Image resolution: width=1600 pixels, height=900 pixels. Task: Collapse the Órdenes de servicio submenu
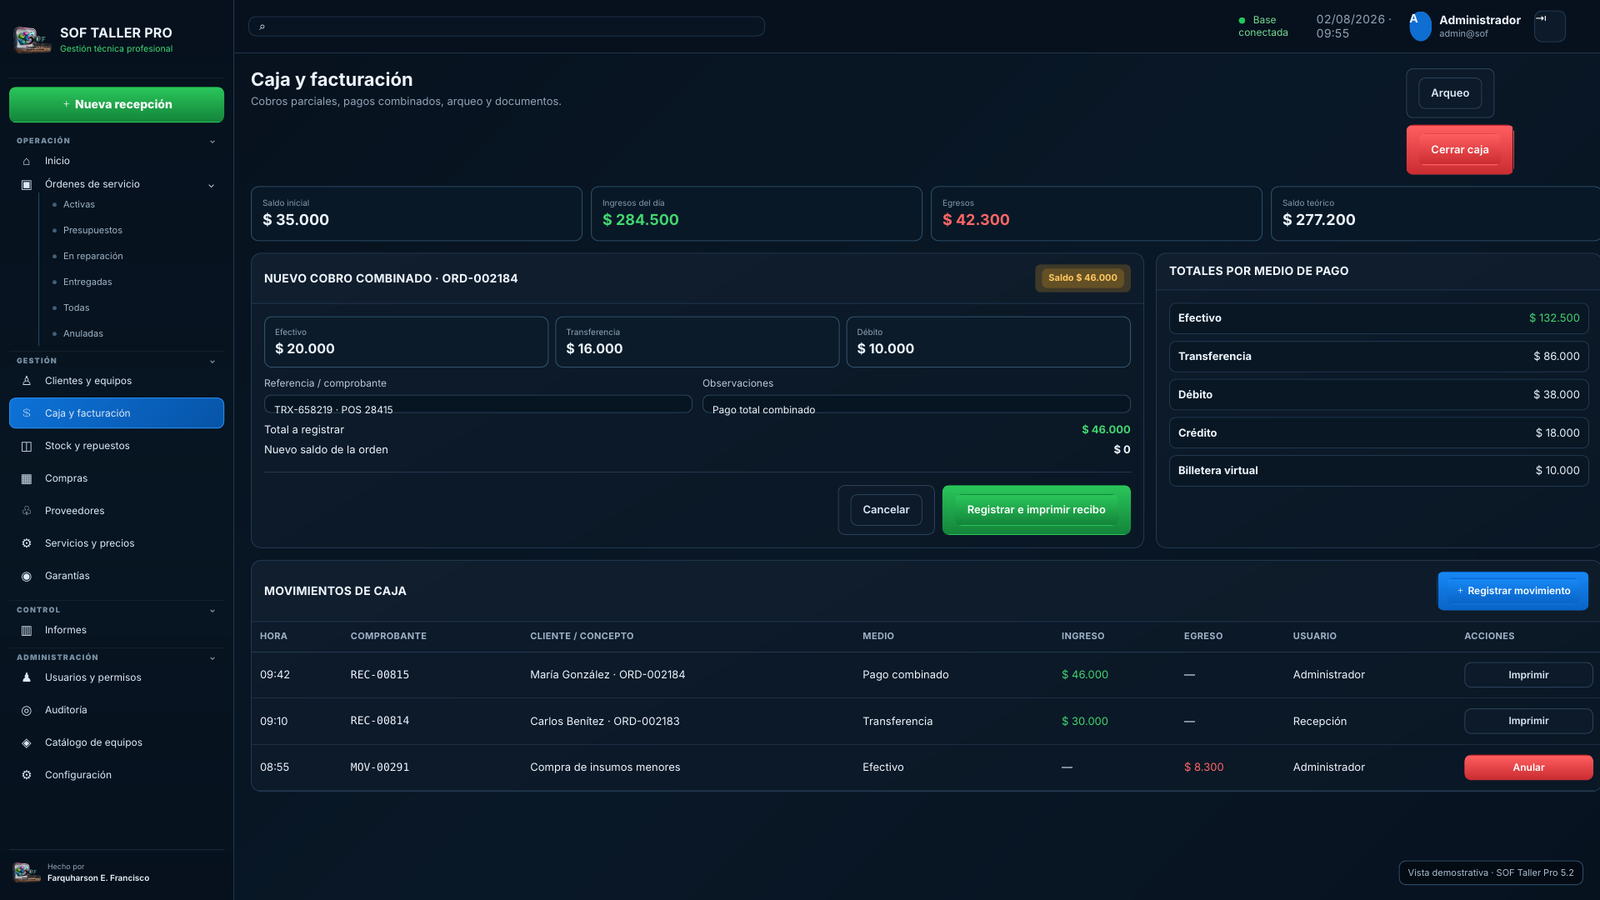click(x=211, y=185)
